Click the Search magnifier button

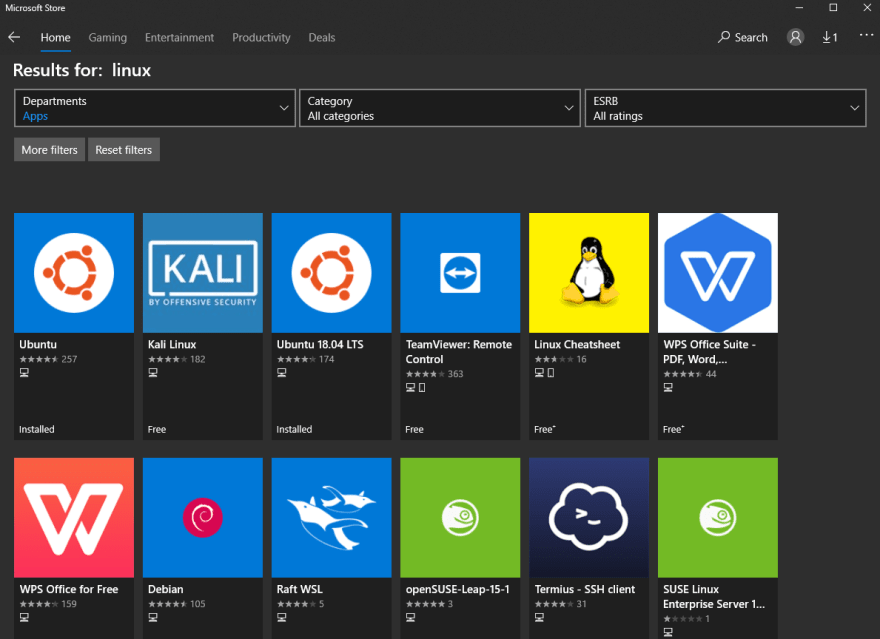tap(742, 38)
